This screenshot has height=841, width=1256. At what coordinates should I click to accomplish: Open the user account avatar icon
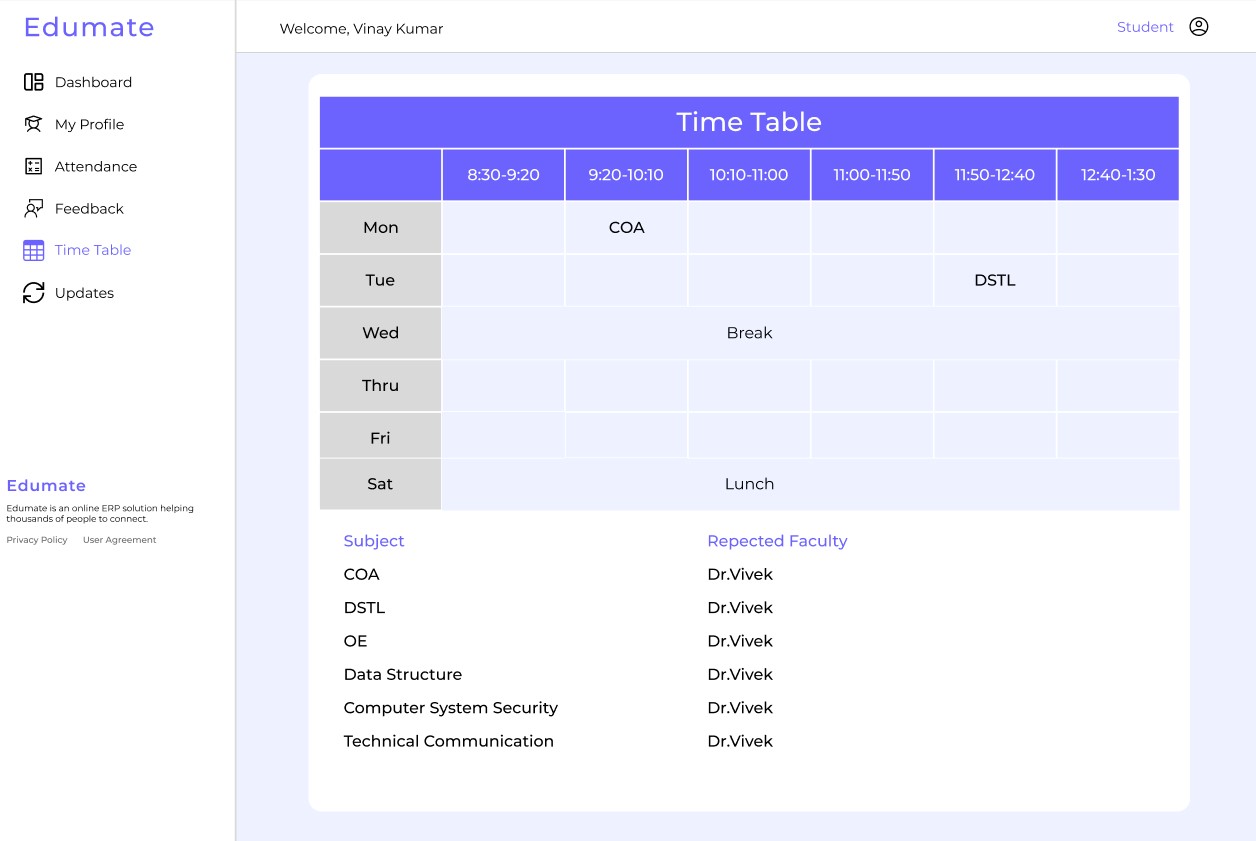coord(1199,27)
